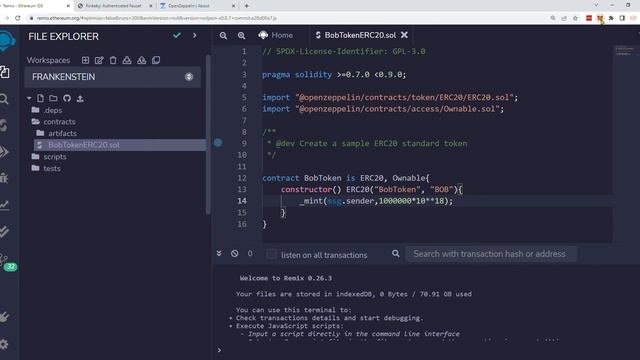Viewport: 640px width, 360px height.
Task: Select BobTokenERC20.sol in file tree
Action: click(120, 145)
